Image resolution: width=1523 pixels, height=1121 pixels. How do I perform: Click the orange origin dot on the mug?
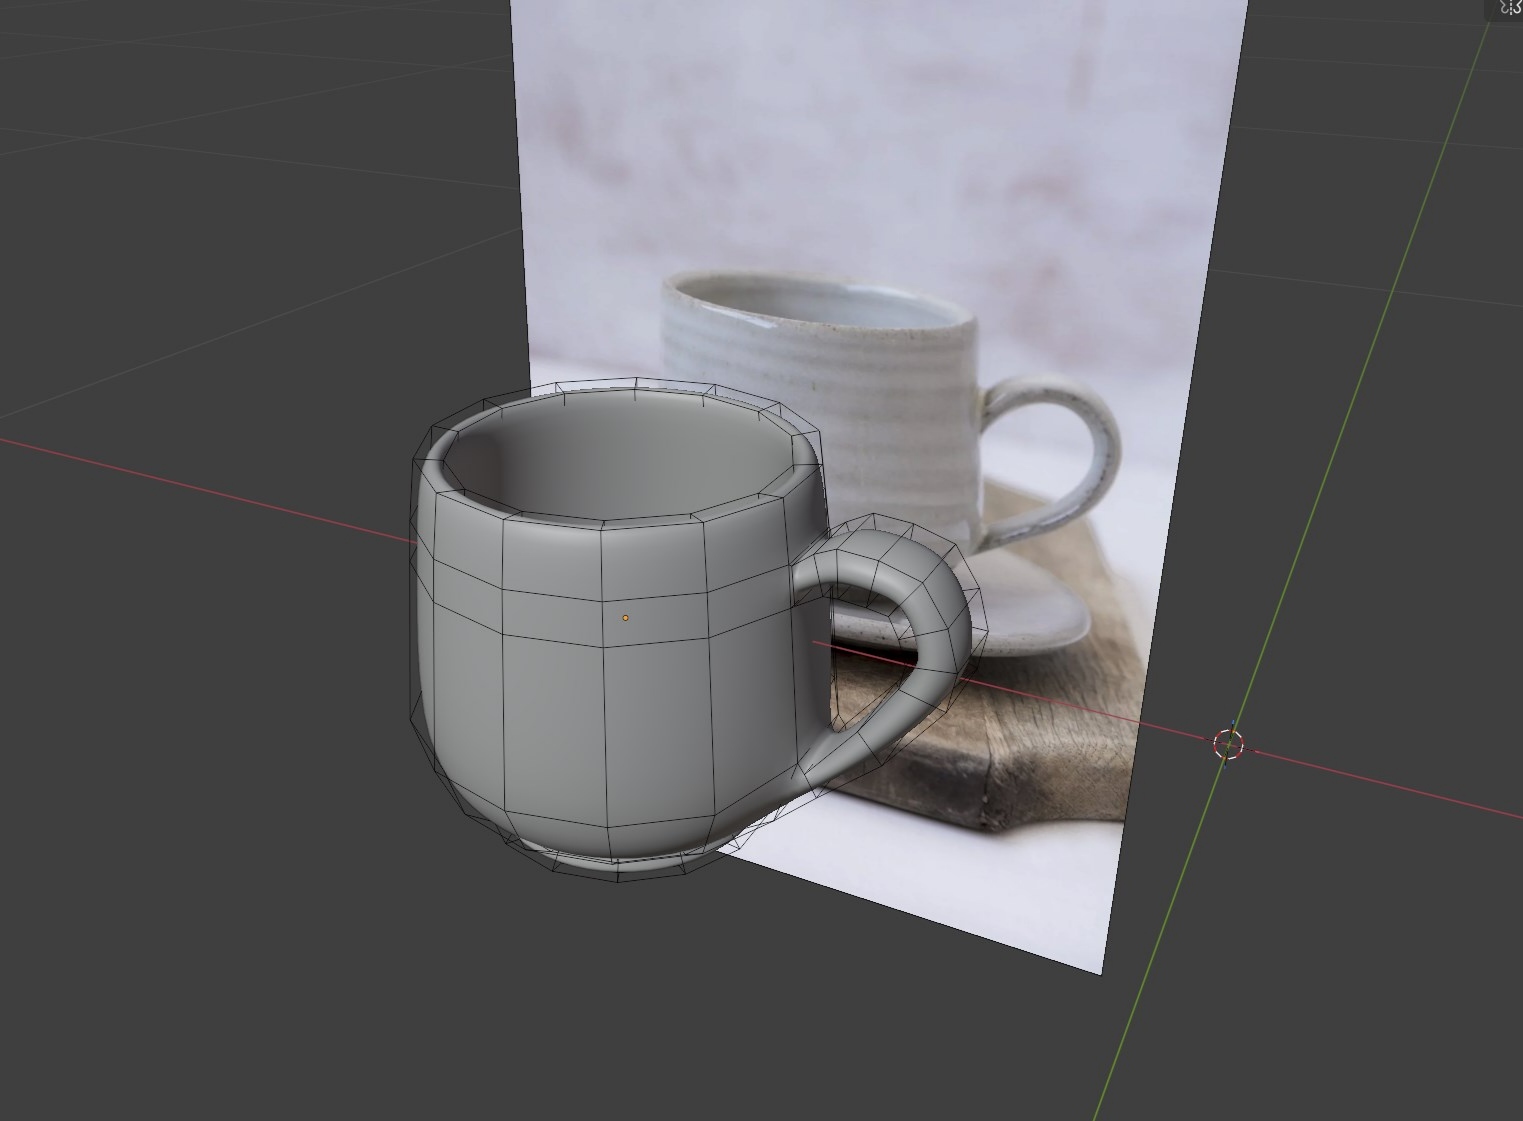tap(626, 618)
